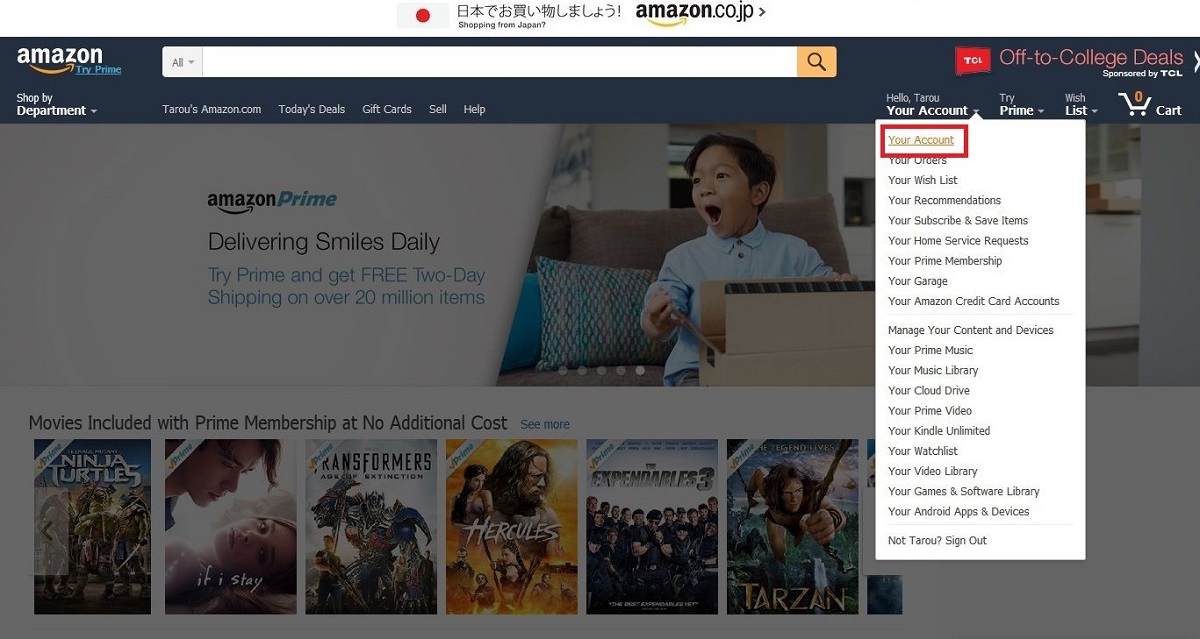Open the Tarzan movie poster
The image size is (1200, 639).
pyautogui.click(x=792, y=527)
